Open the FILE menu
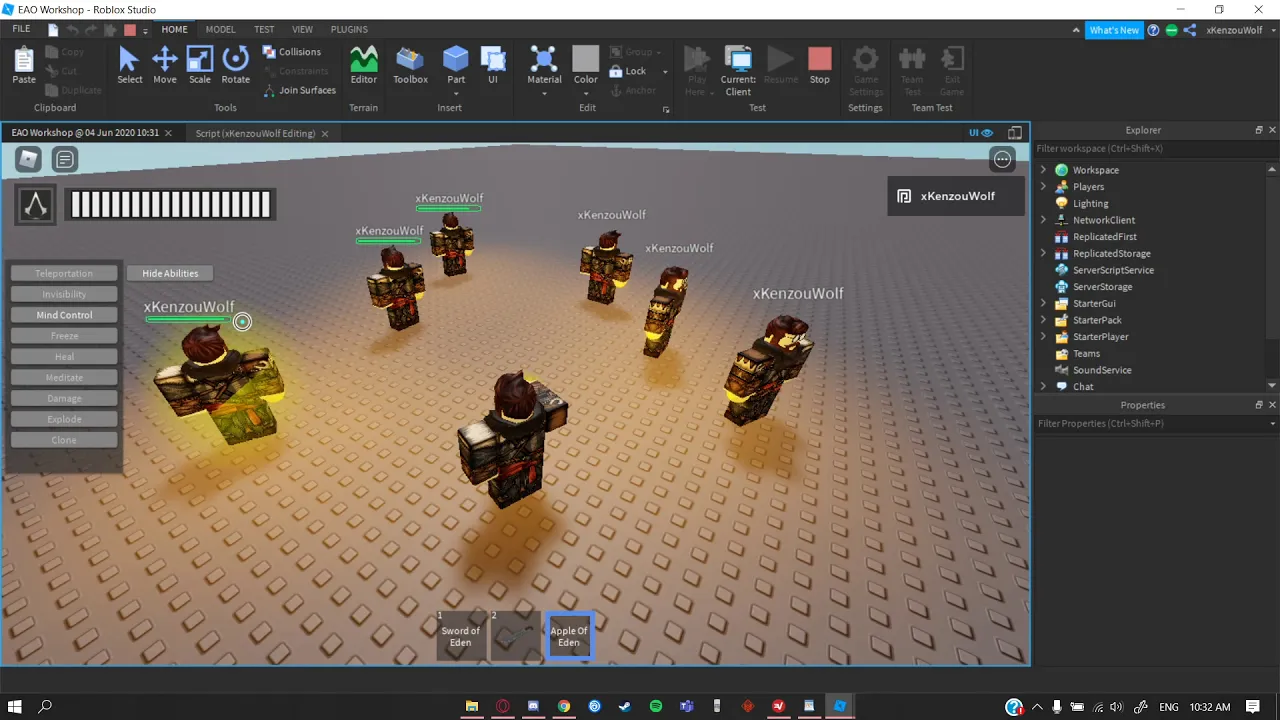The width and height of the screenshot is (1280, 720). pos(21,30)
